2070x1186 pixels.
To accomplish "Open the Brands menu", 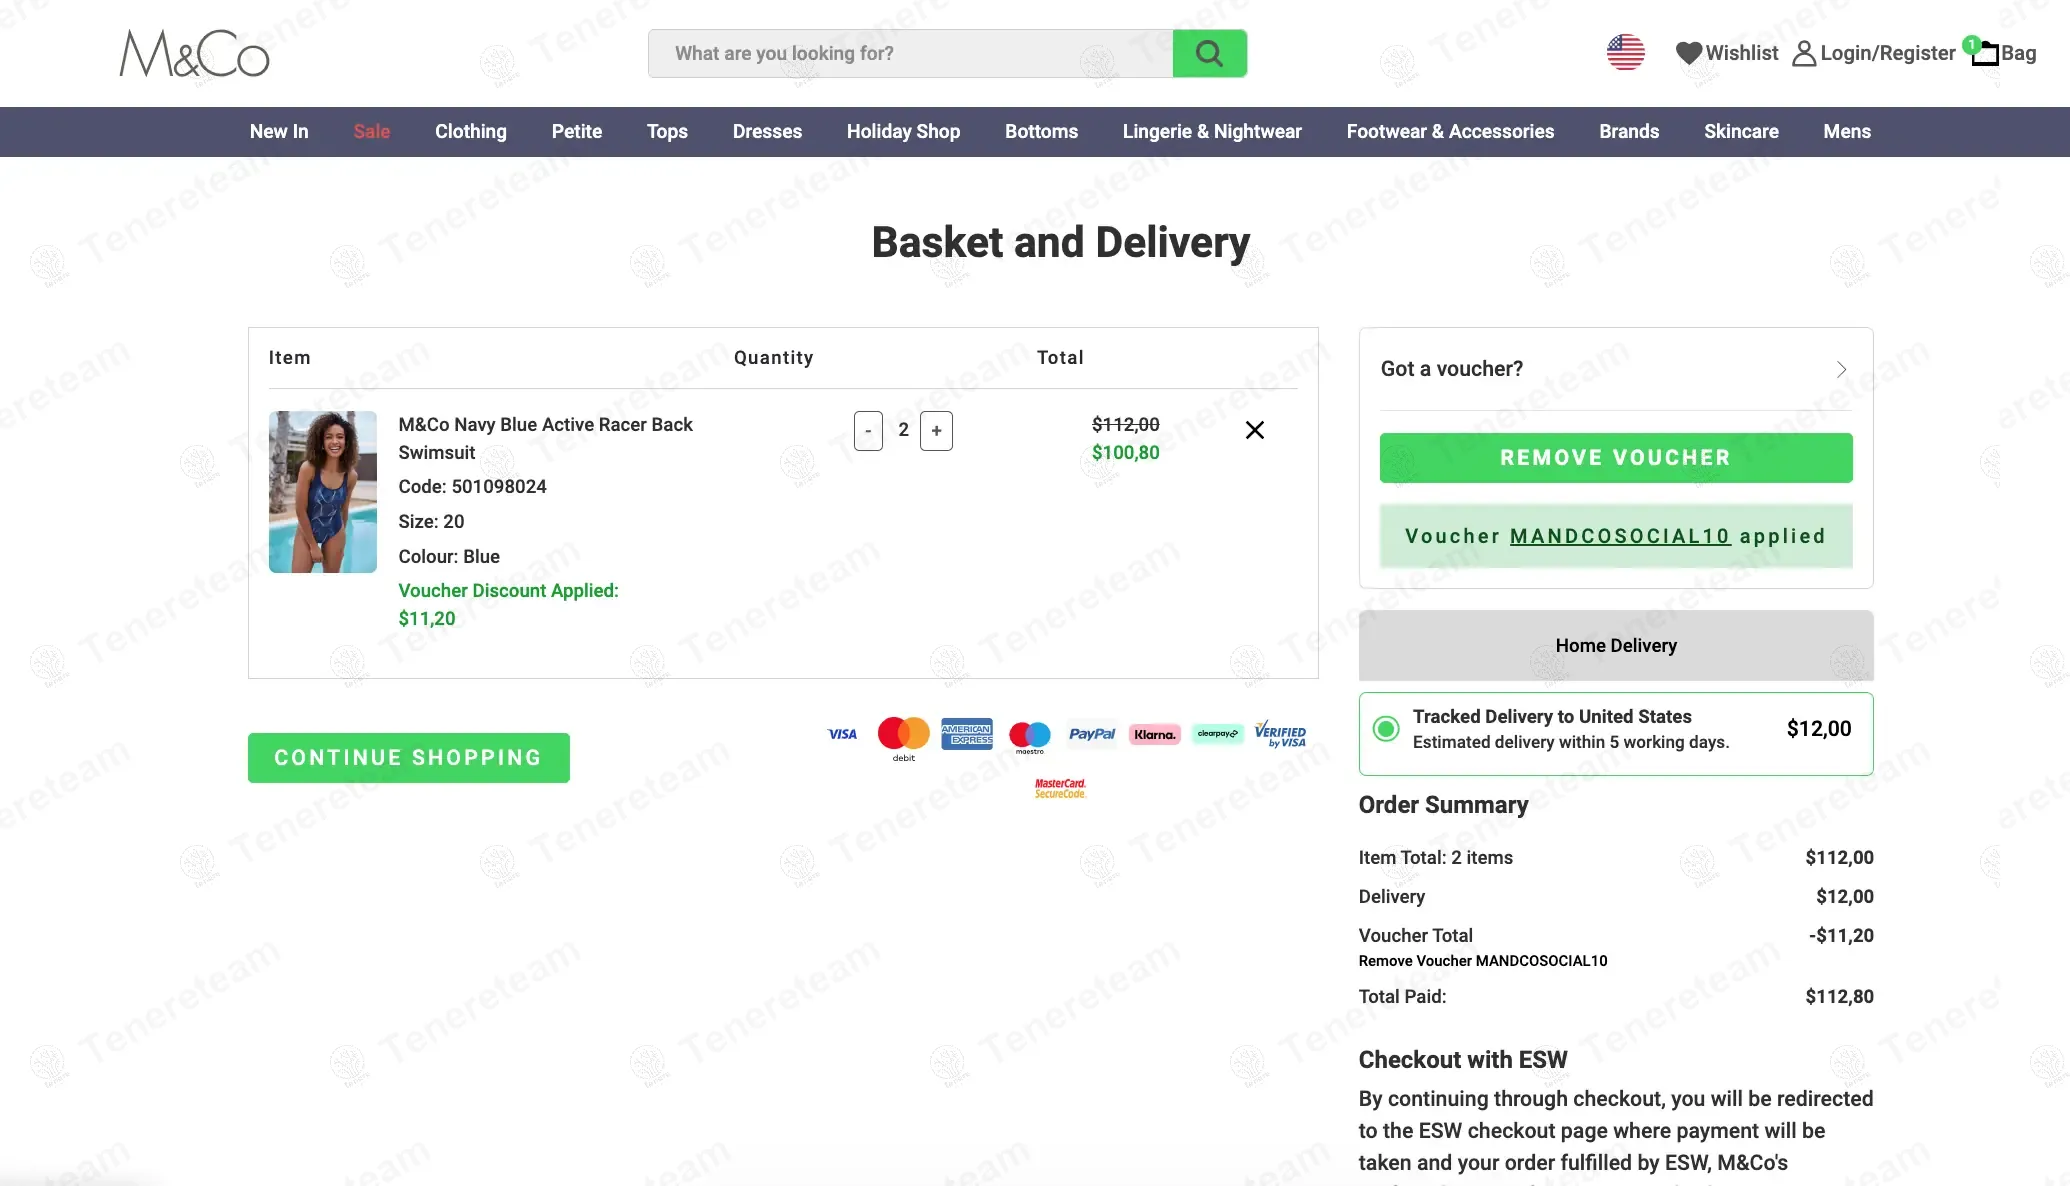I will pos(1629,131).
